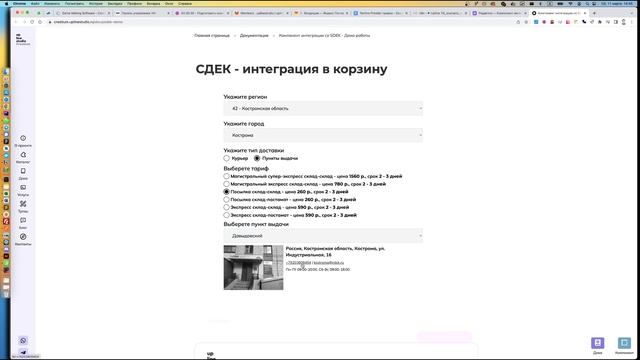Screen dimensions: 640x360
Task: Open Chrome three-dot menu
Action: coord(631,22)
